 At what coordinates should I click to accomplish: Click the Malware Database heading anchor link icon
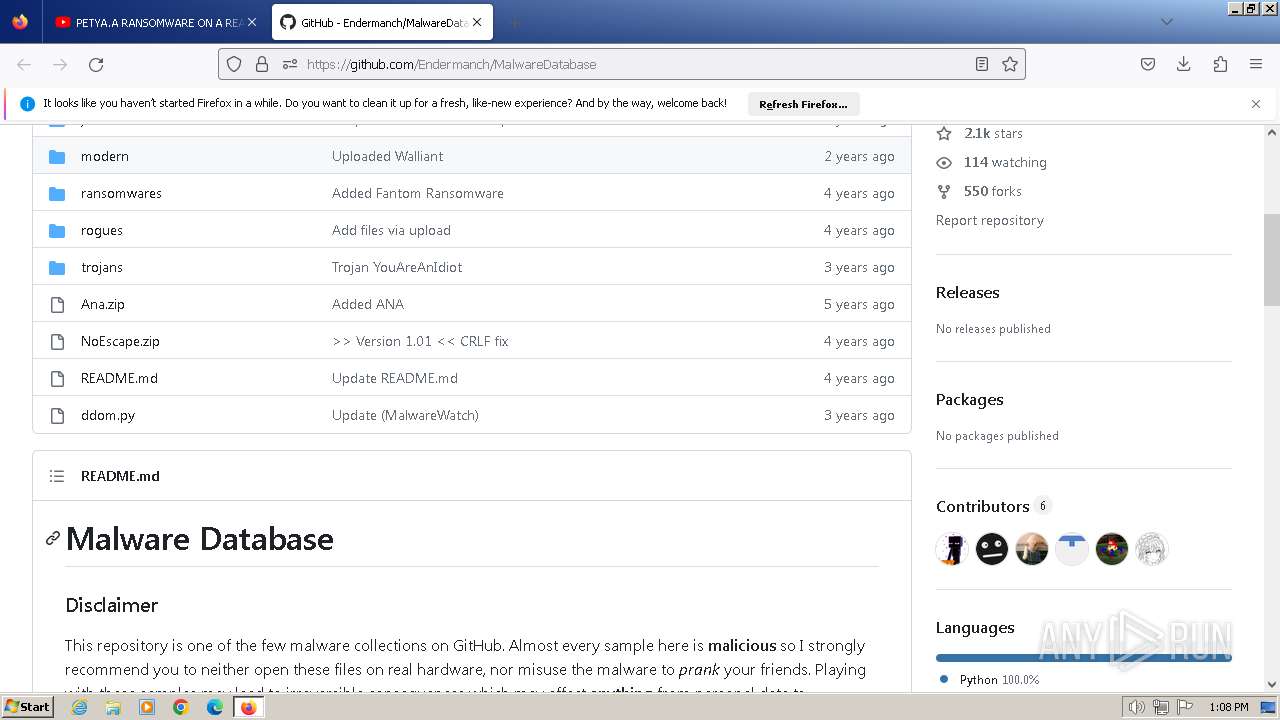pos(53,539)
